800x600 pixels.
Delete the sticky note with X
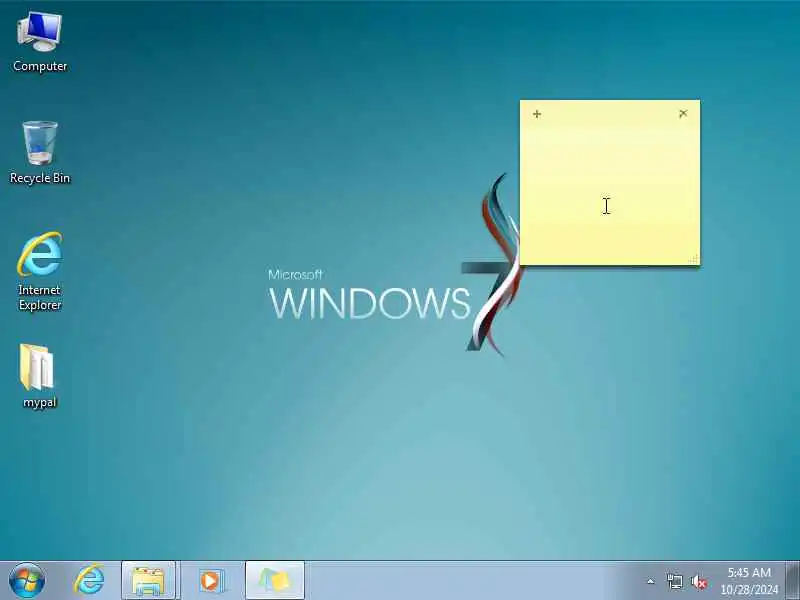tap(683, 114)
